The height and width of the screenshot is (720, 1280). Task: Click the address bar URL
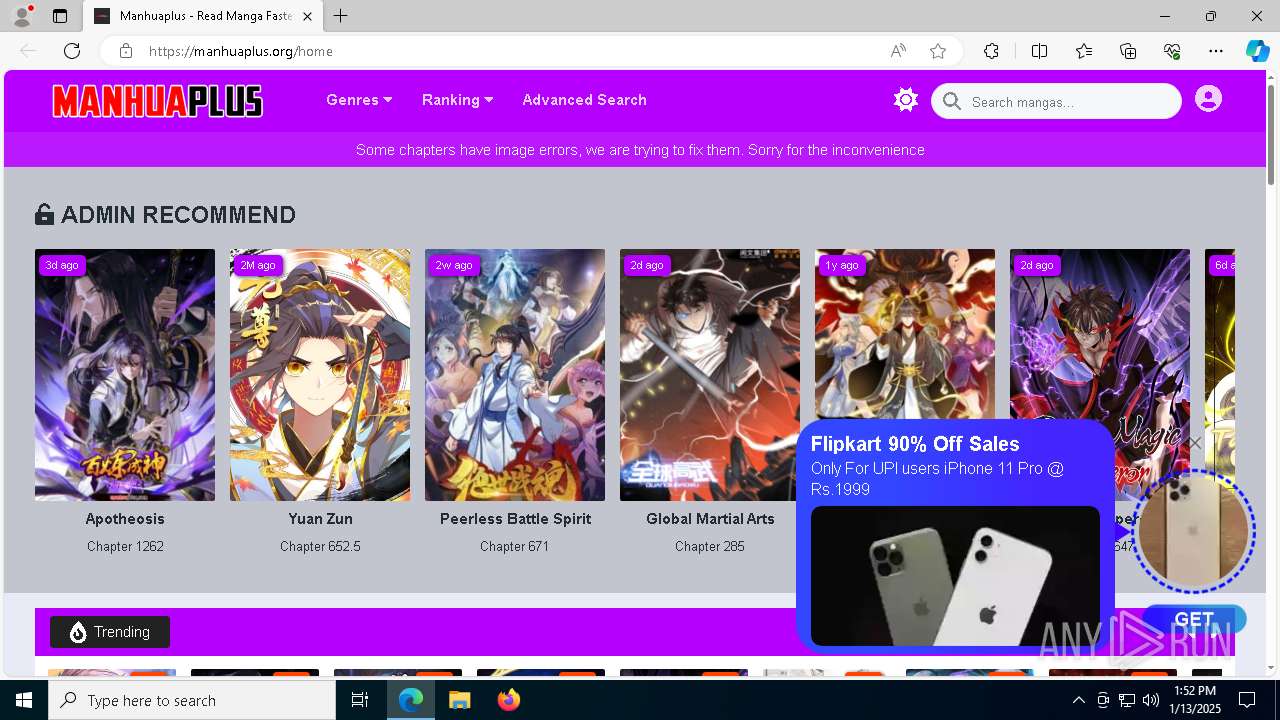[241, 51]
